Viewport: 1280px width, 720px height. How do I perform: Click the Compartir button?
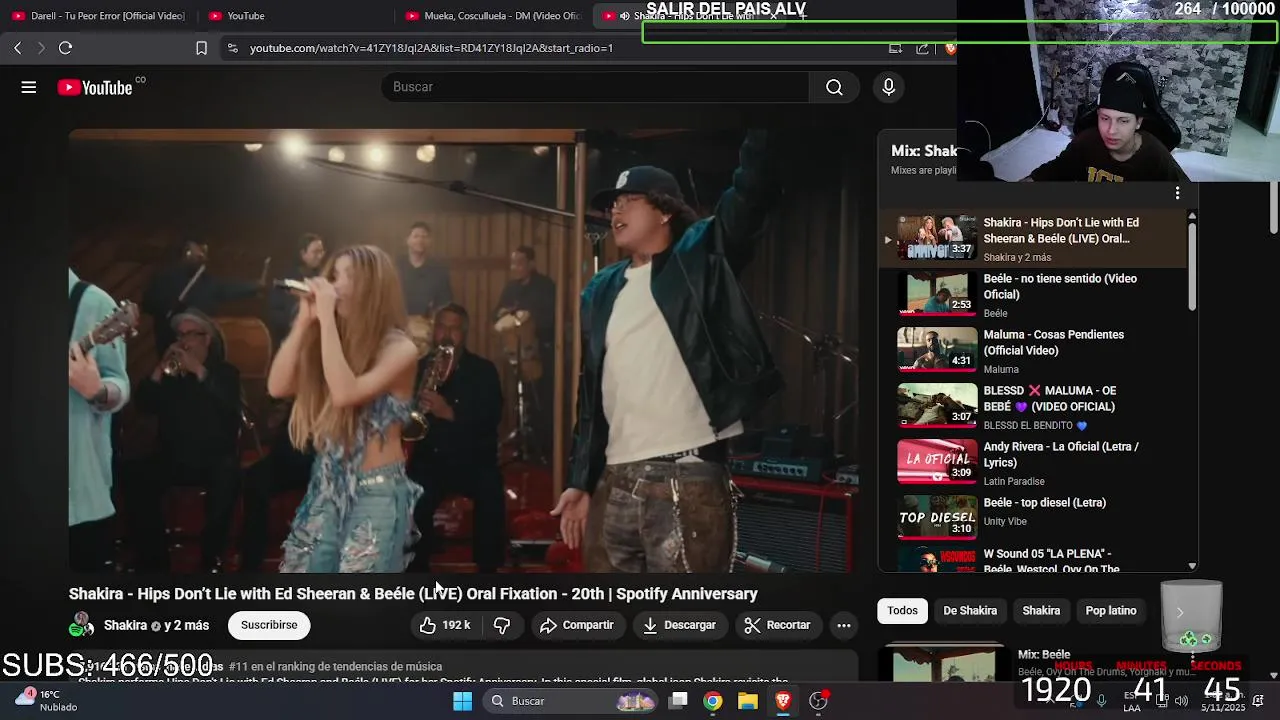[576, 625]
